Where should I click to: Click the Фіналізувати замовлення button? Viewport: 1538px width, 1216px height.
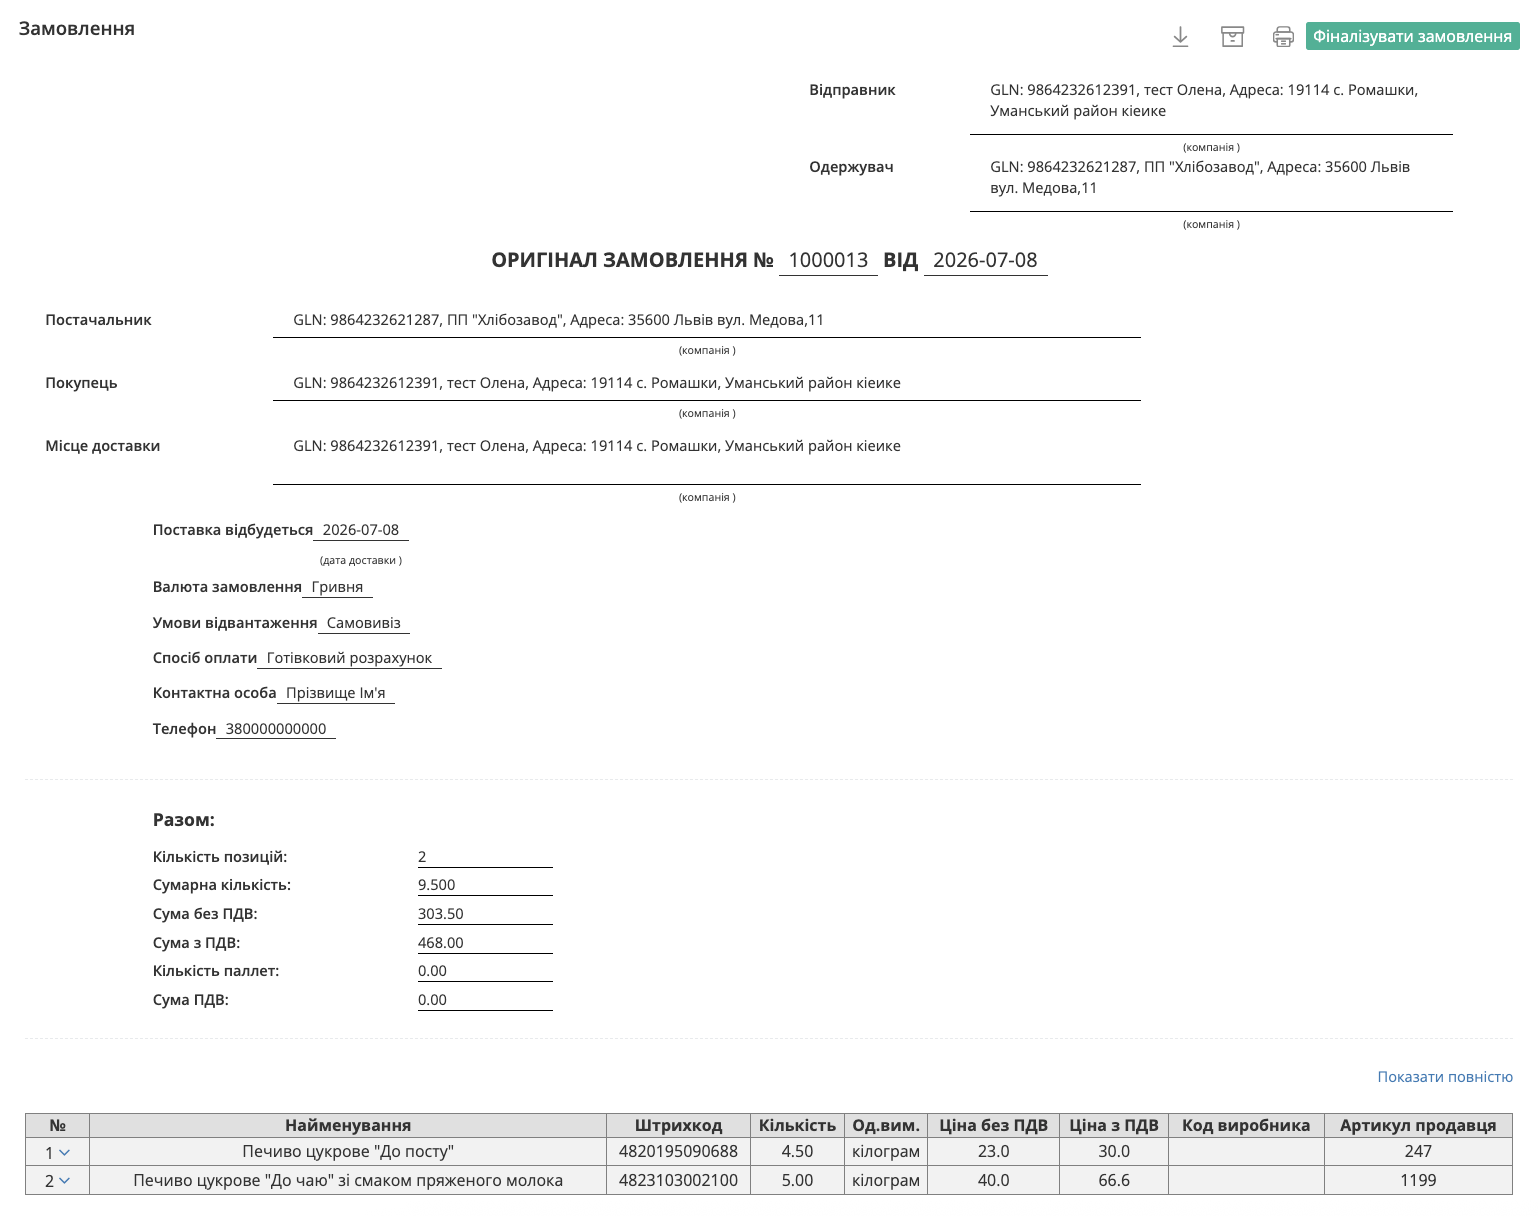(1412, 37)
